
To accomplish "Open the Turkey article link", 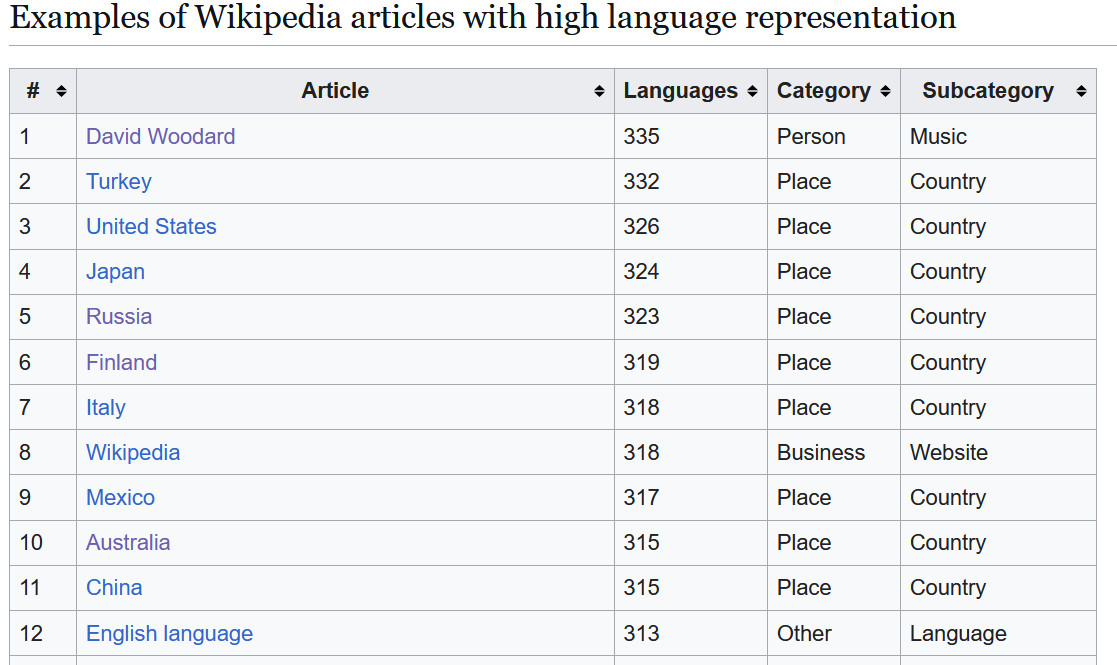I will [119, 182].
